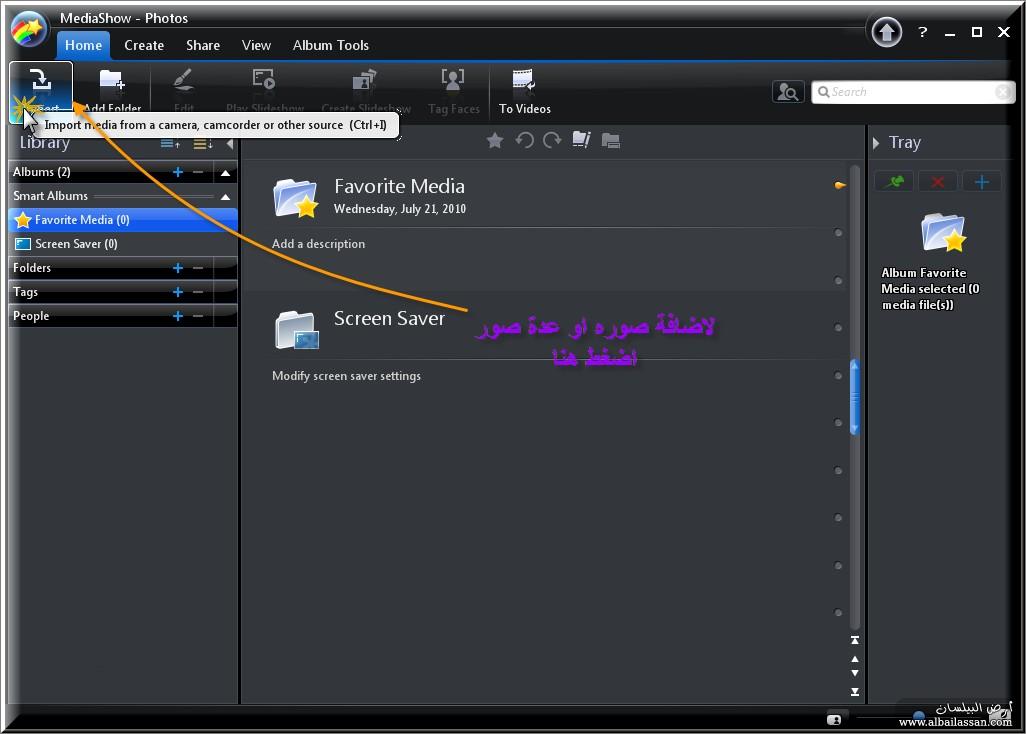The image size is (1026, 734).
Task: Click the Create Slideshow icon
Action: pos(364,80)
